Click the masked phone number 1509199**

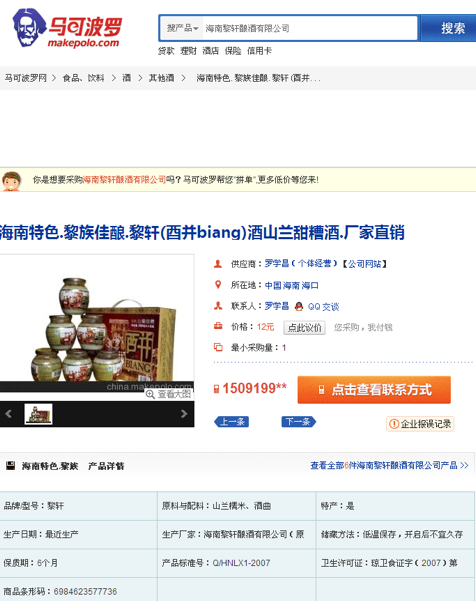pyautogui.click(x=254, y=388)
